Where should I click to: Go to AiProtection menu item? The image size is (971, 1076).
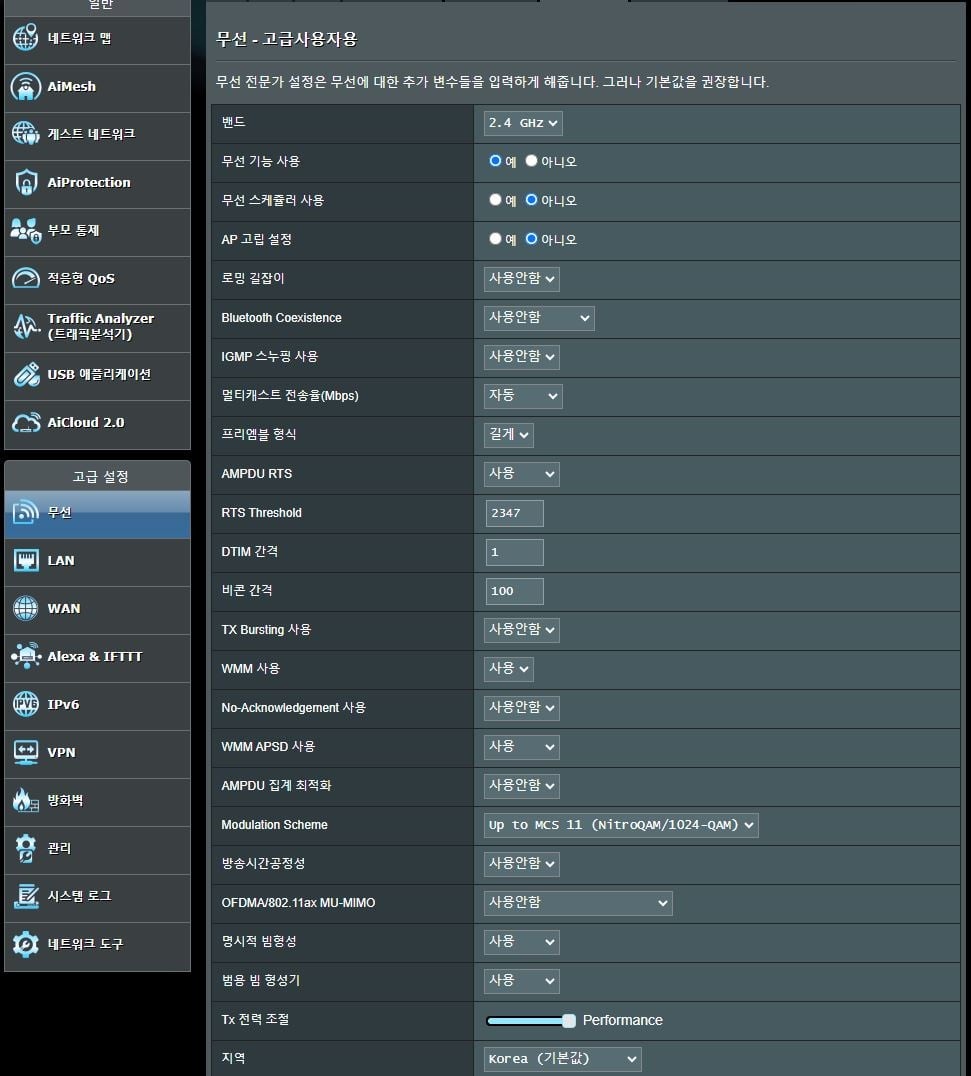pos(97,185)
